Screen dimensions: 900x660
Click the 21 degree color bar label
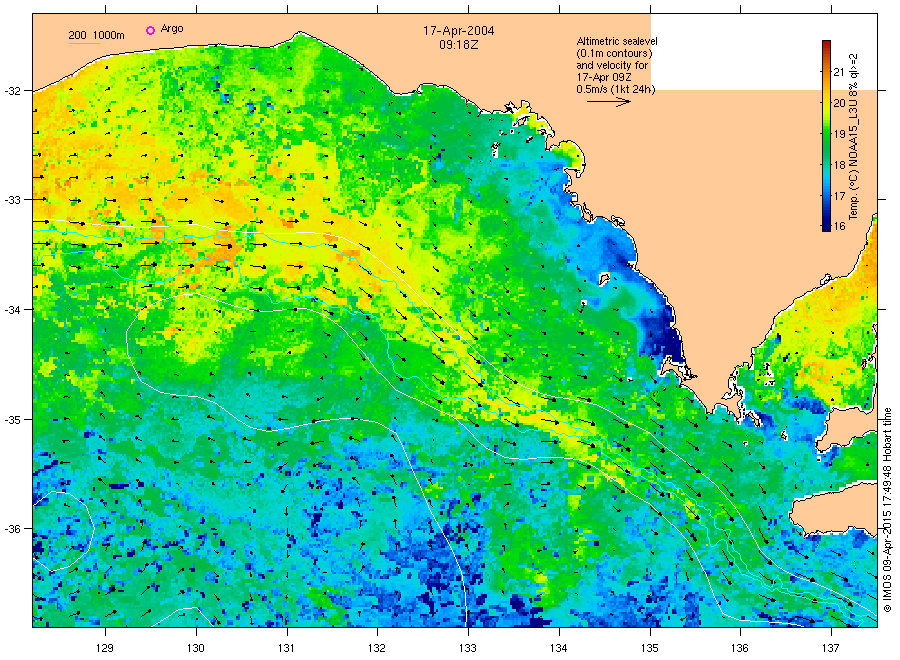tap(839, 72)
